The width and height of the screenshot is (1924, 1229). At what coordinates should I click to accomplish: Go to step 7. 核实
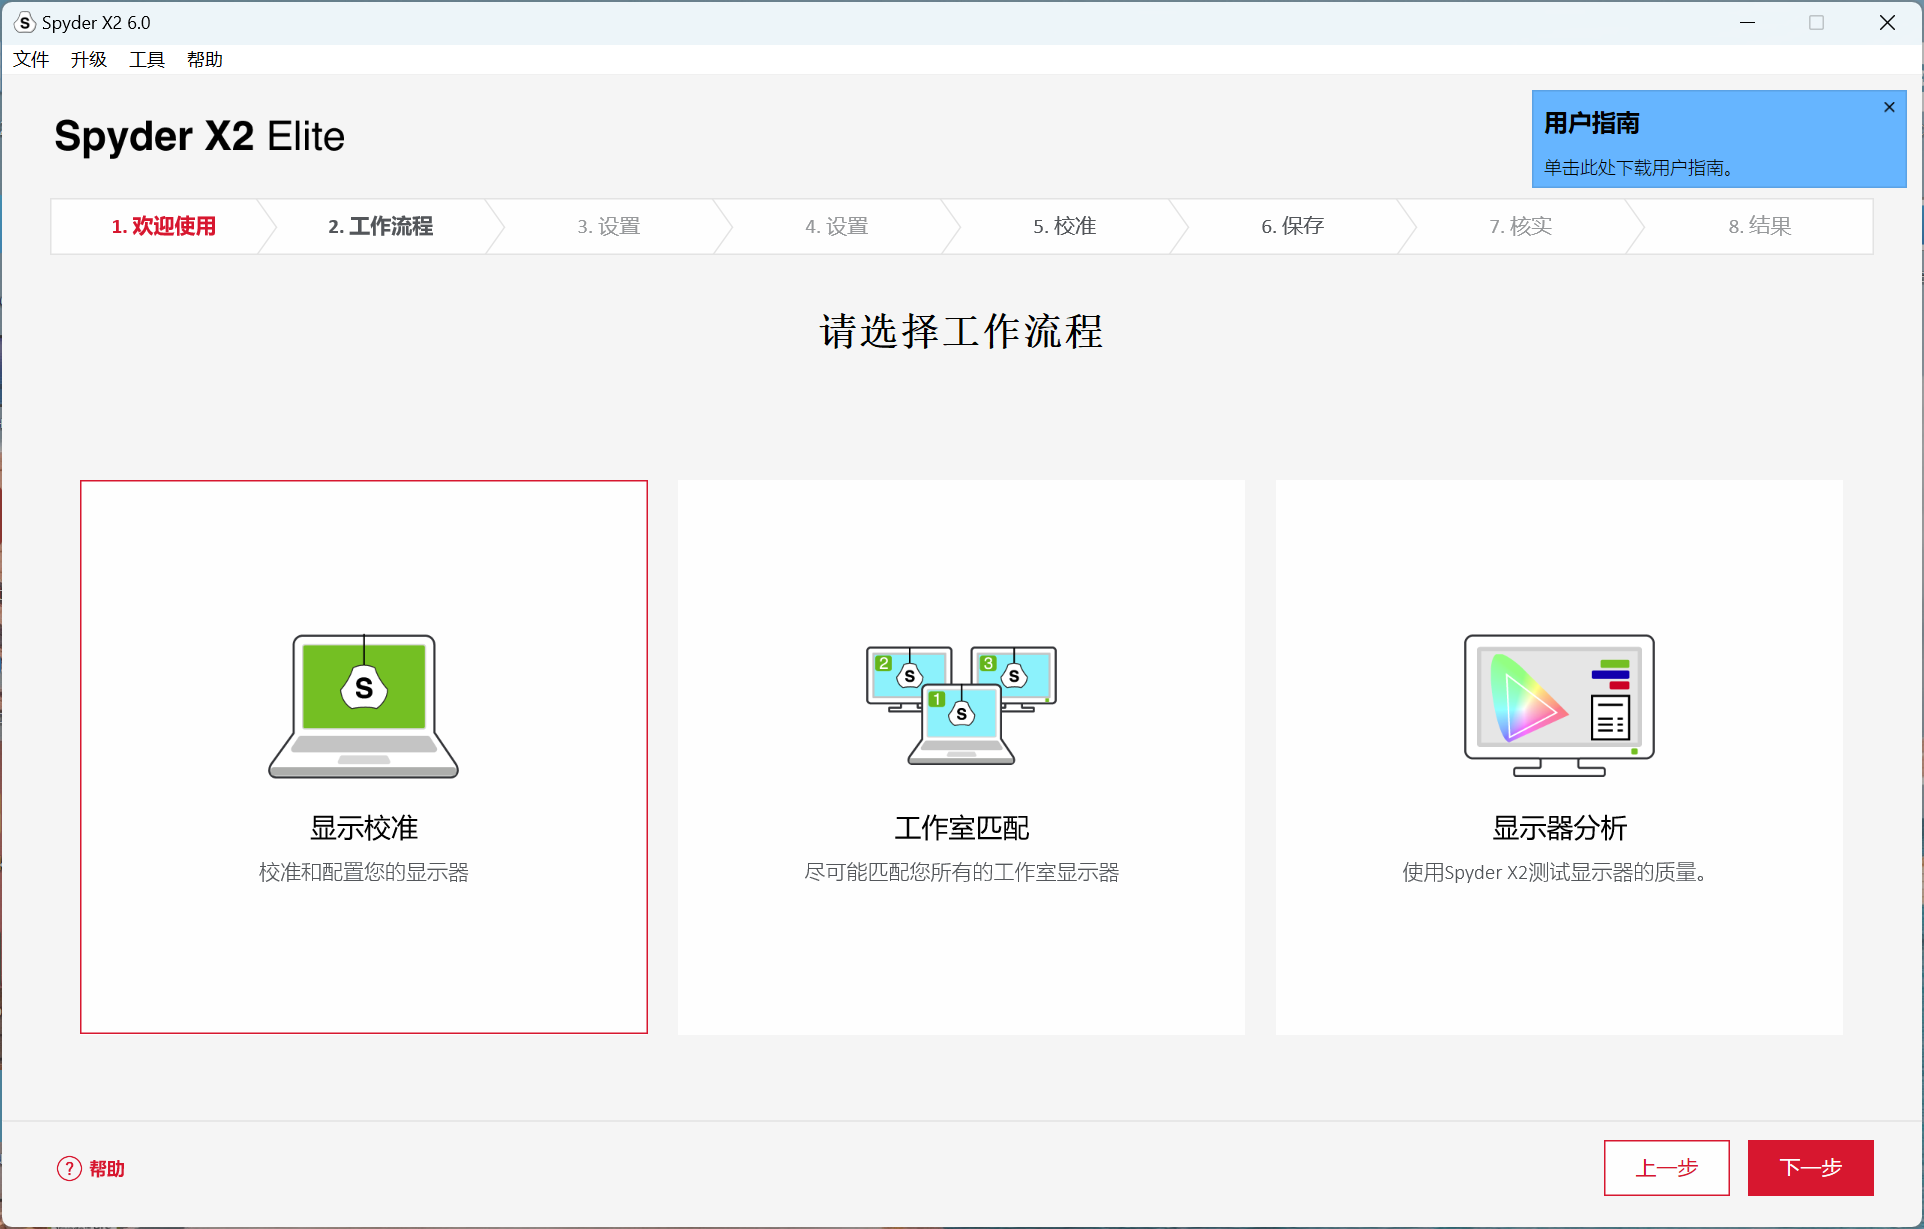click(x=1520, y=226)
